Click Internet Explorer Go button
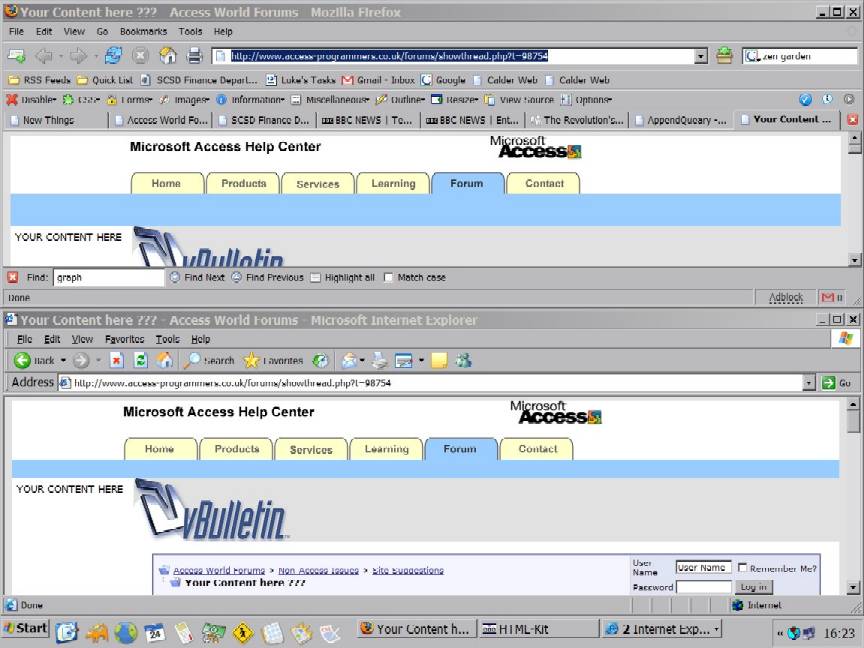 (x=837, y=382)
